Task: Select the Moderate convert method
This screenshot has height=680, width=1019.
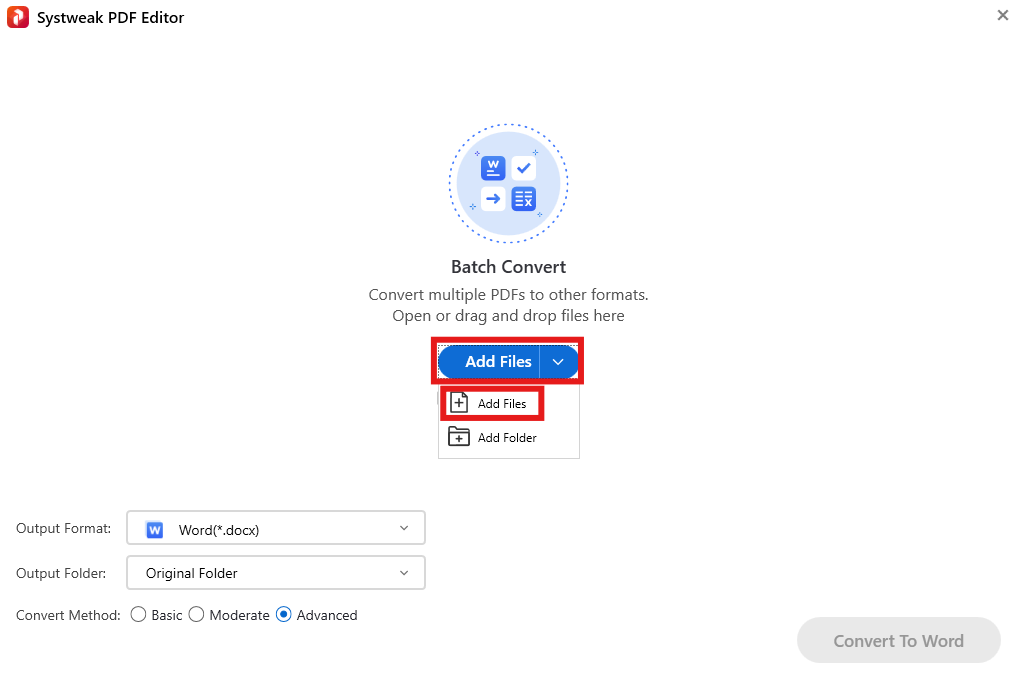Action: pos(197,615)
